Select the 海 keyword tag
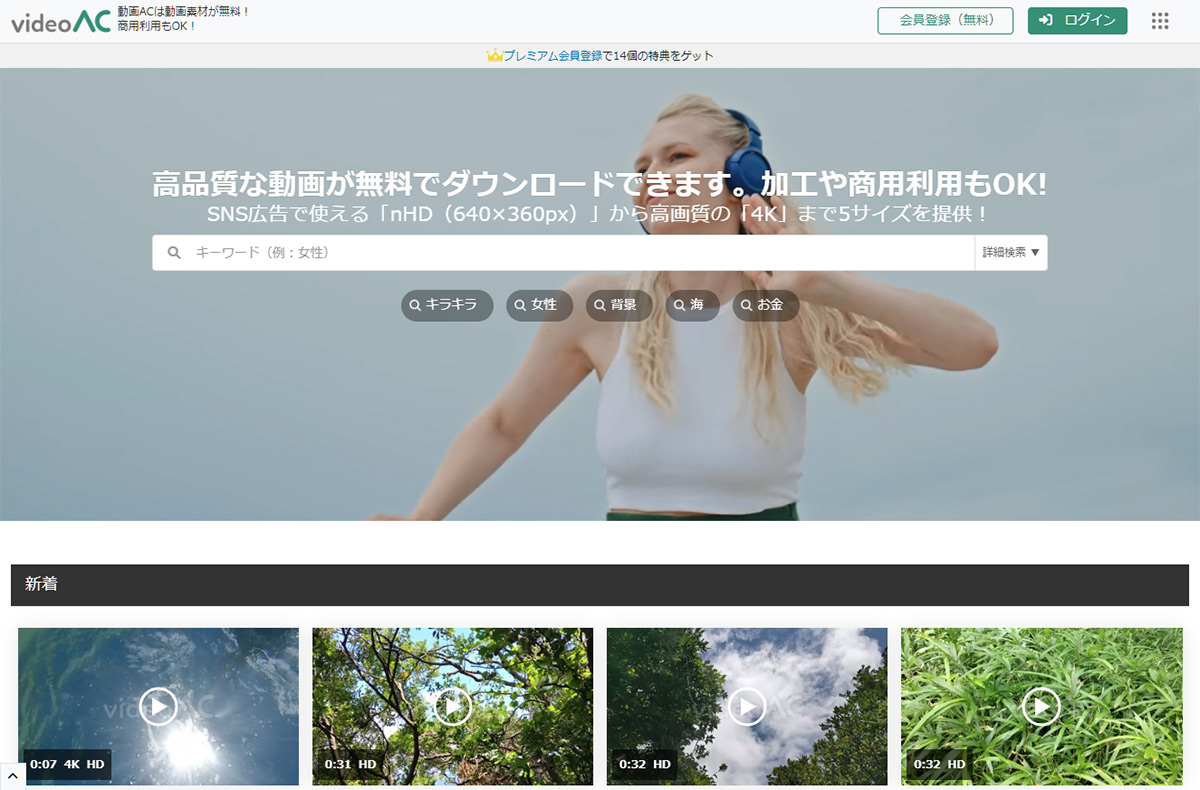Screen dimensions: 1200x790 point(692,305)
